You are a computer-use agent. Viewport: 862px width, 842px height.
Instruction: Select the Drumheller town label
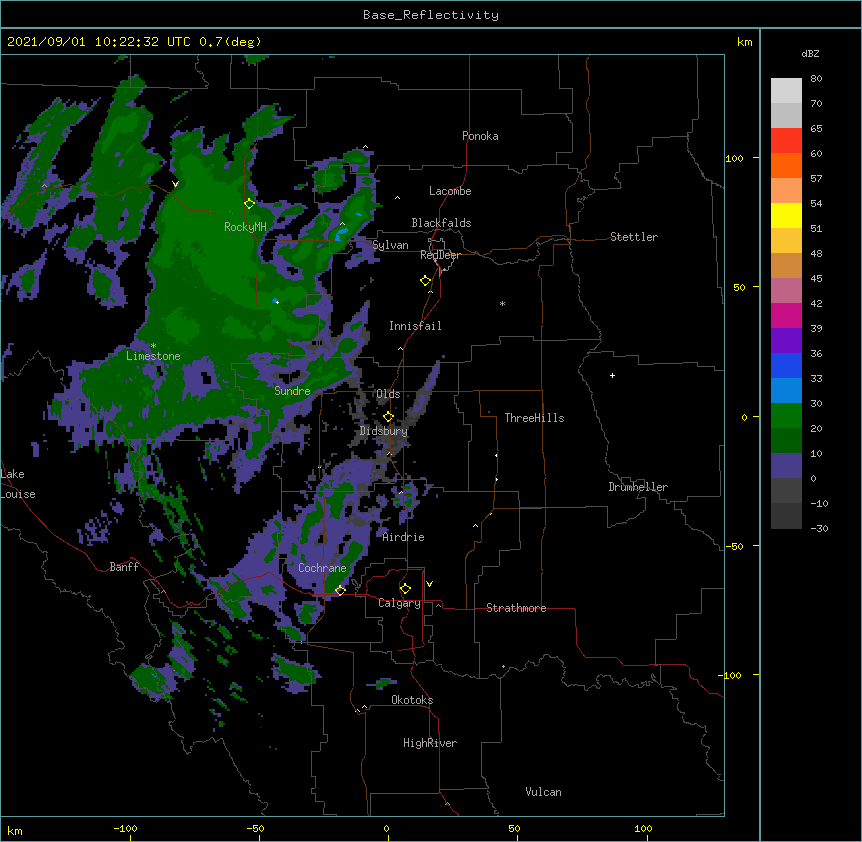(638, 487)
